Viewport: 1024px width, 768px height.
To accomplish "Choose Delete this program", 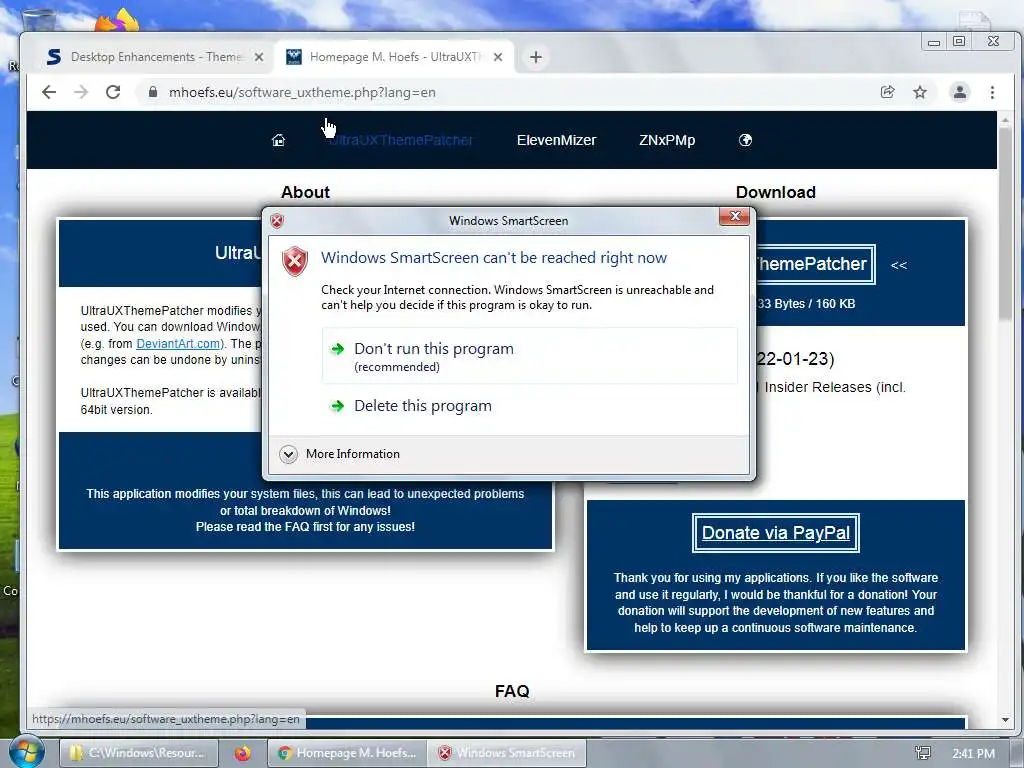I will click(530, 406).
